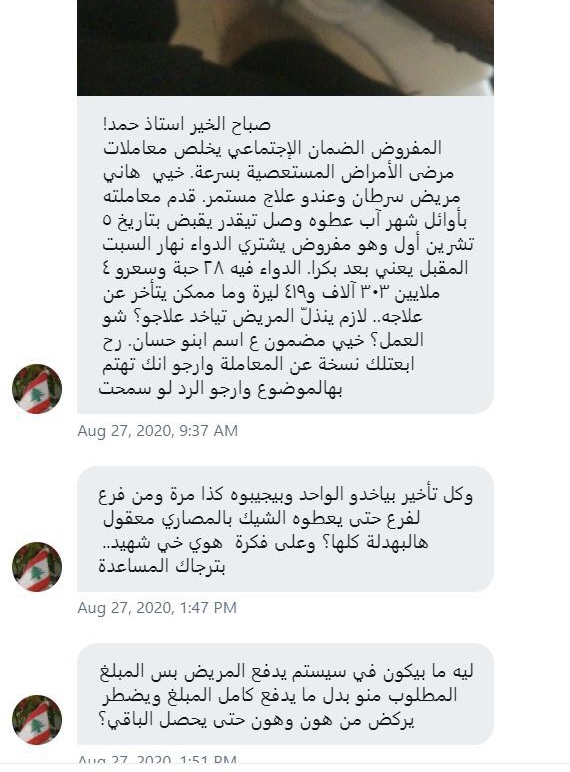Click the Lebanese flag avatar beside the 9:37 AM message

[x=37, y=389]
